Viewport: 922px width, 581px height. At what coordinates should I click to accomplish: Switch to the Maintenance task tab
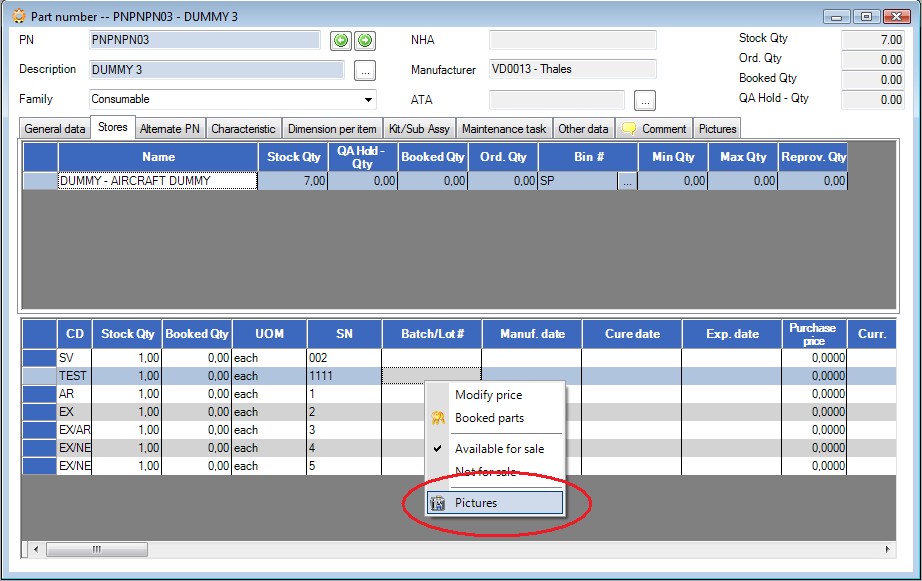(504, 129)
